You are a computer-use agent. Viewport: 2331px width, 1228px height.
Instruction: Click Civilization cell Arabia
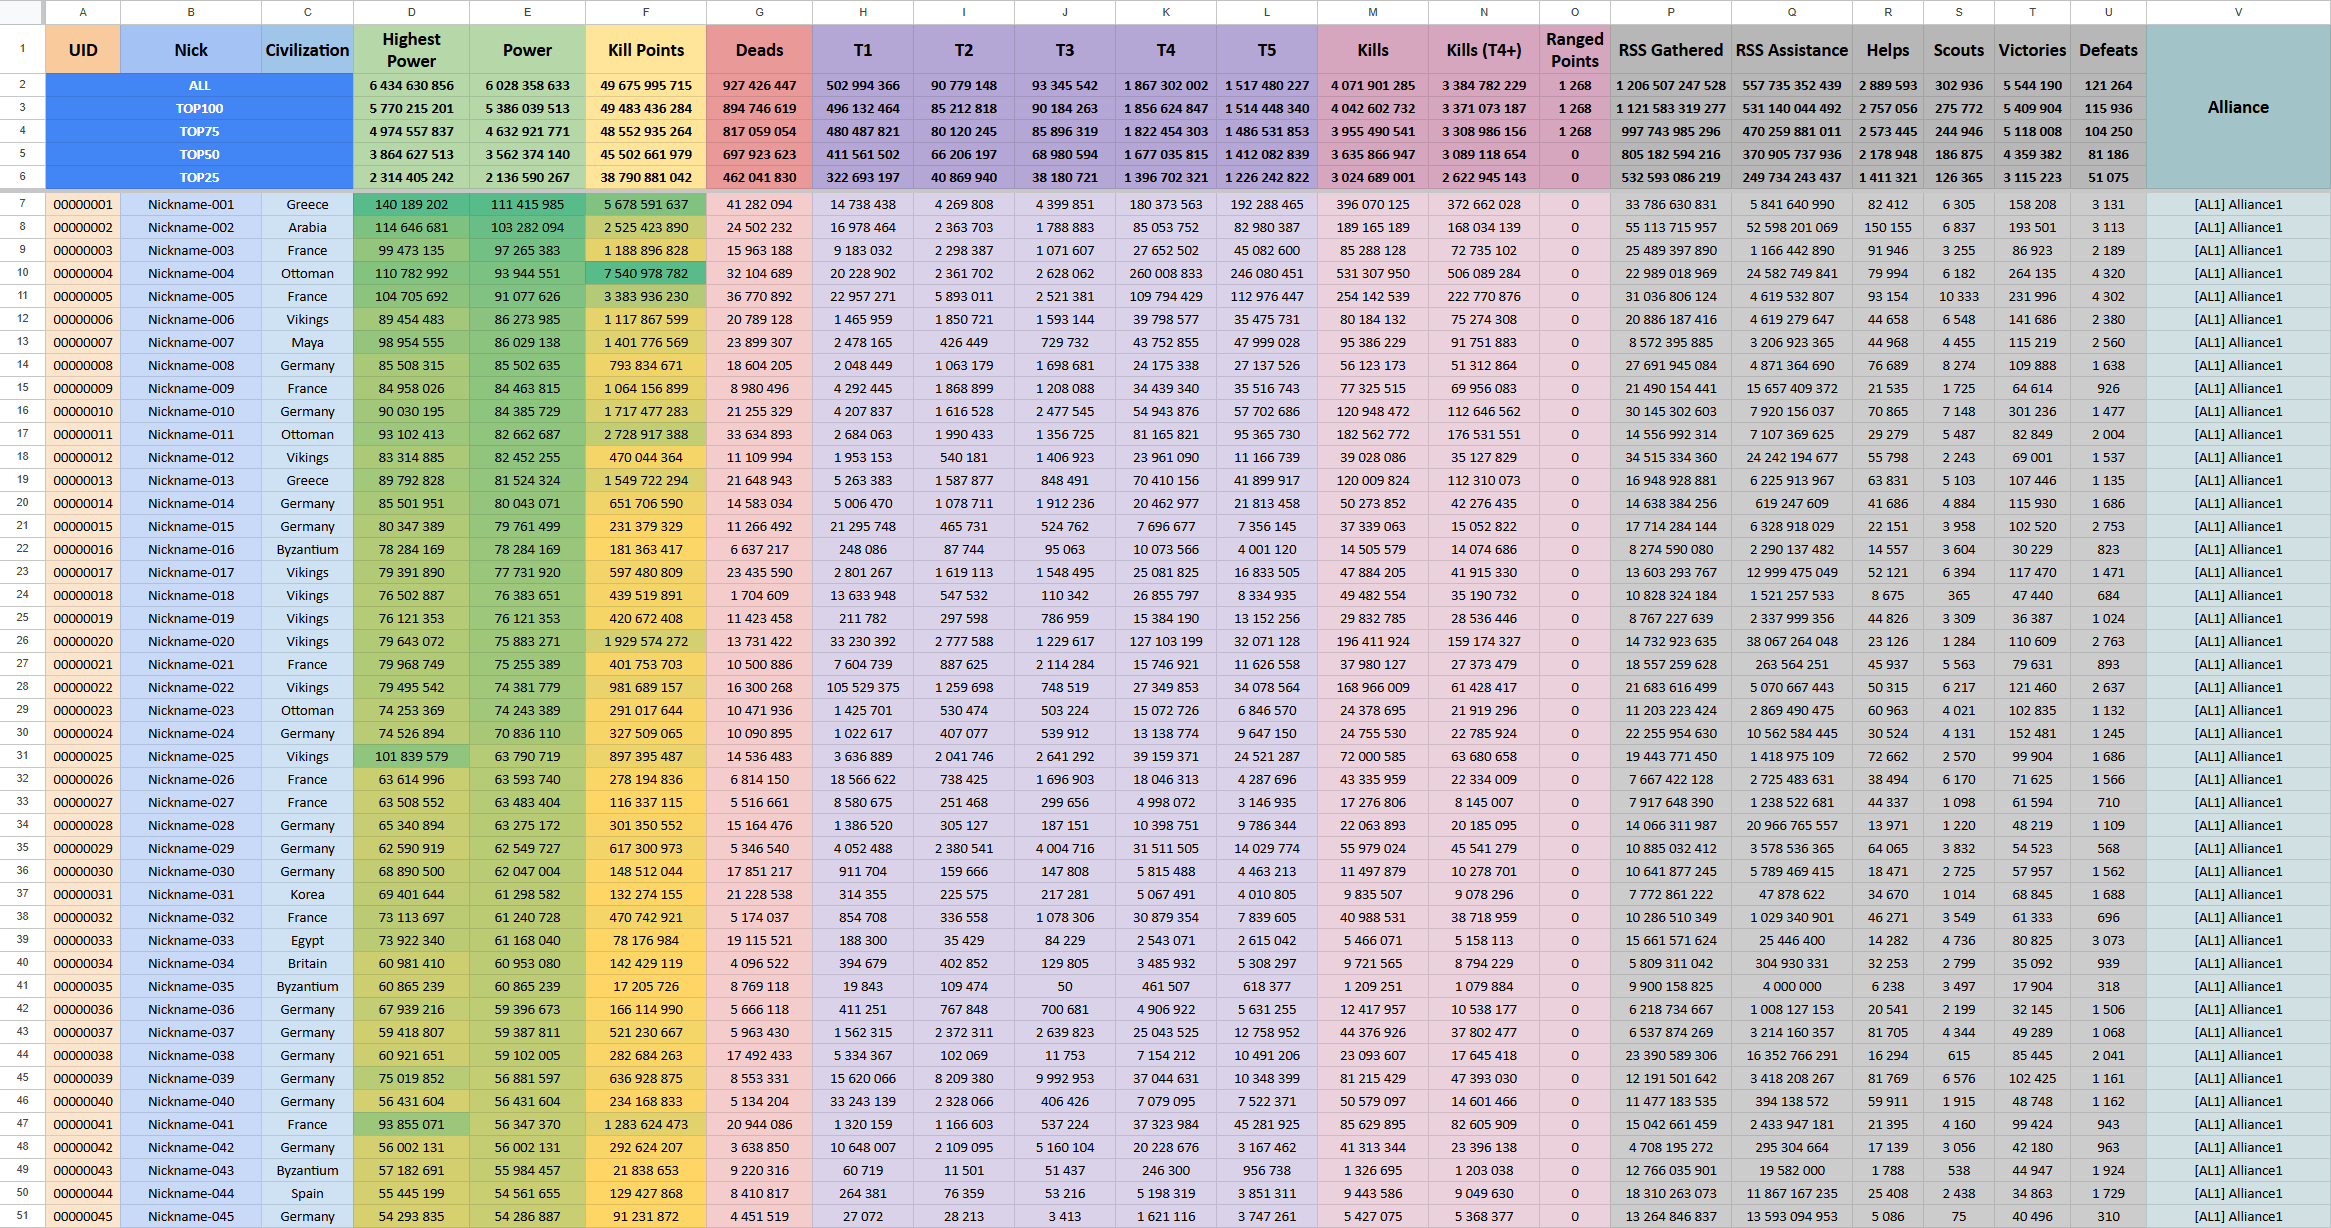point(307,227)
